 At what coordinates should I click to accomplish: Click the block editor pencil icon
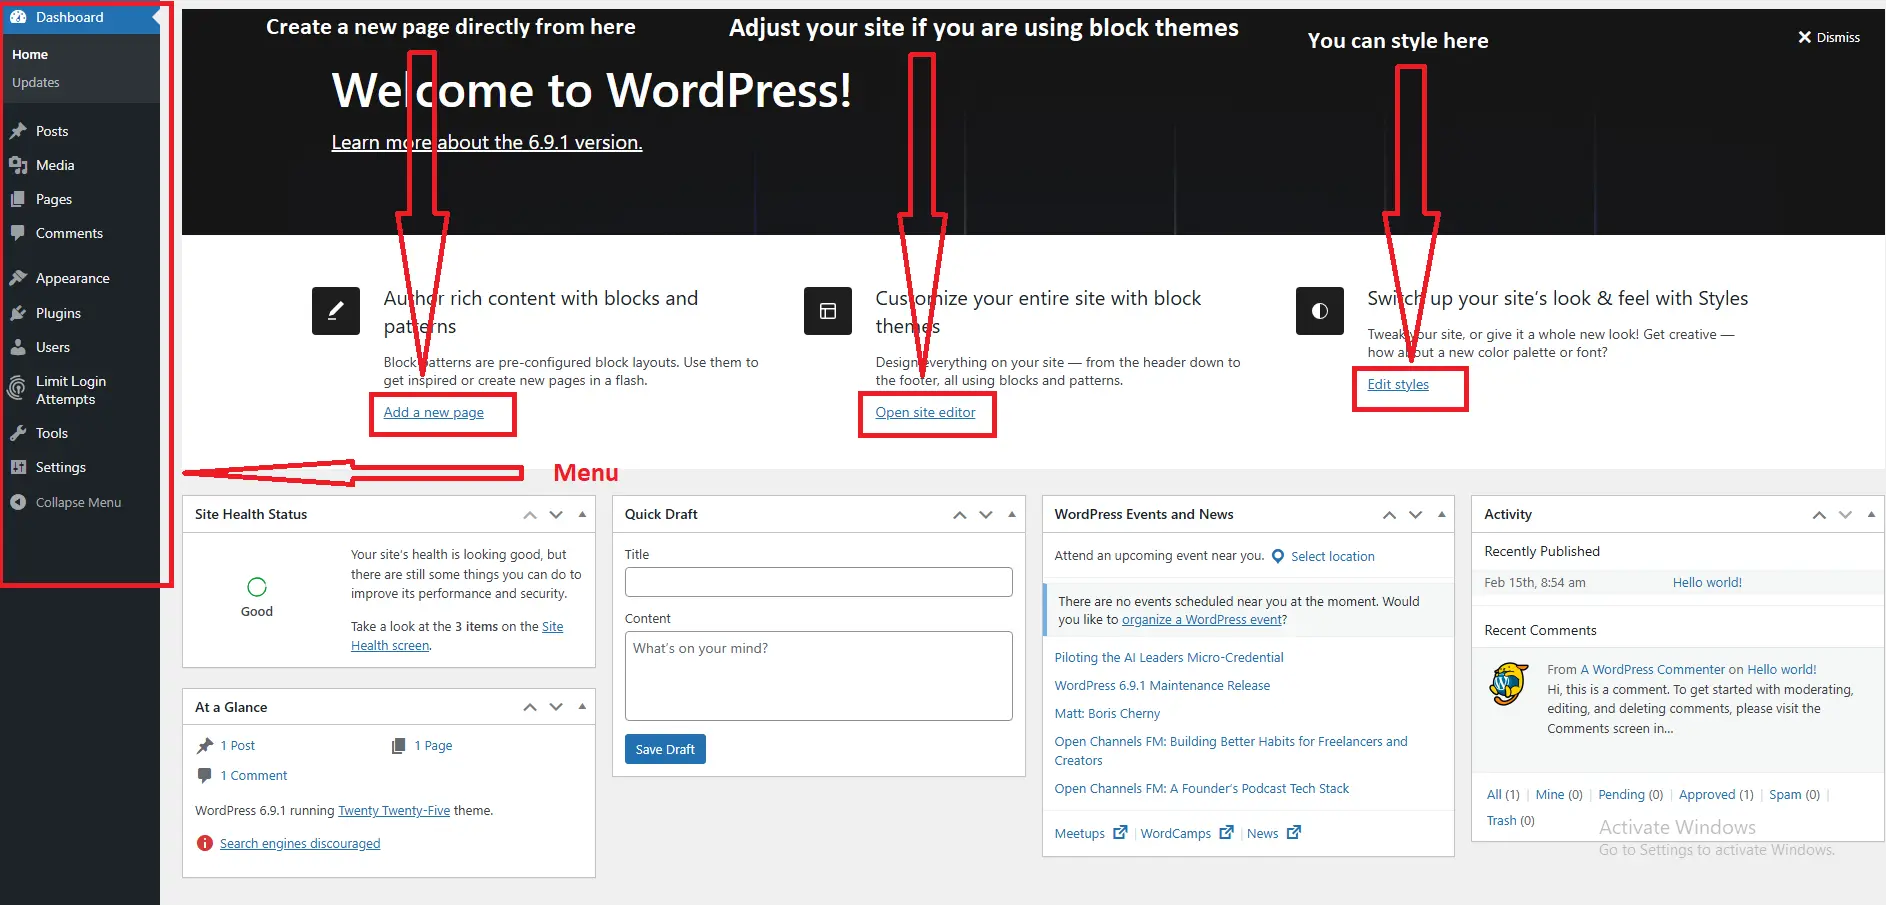pos(335,311)
